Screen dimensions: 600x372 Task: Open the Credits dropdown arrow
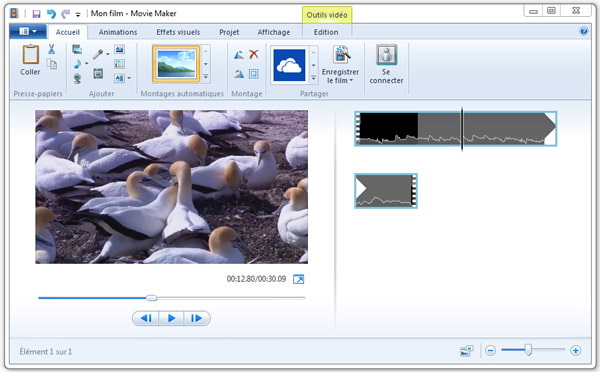click(x=129, y=78)
